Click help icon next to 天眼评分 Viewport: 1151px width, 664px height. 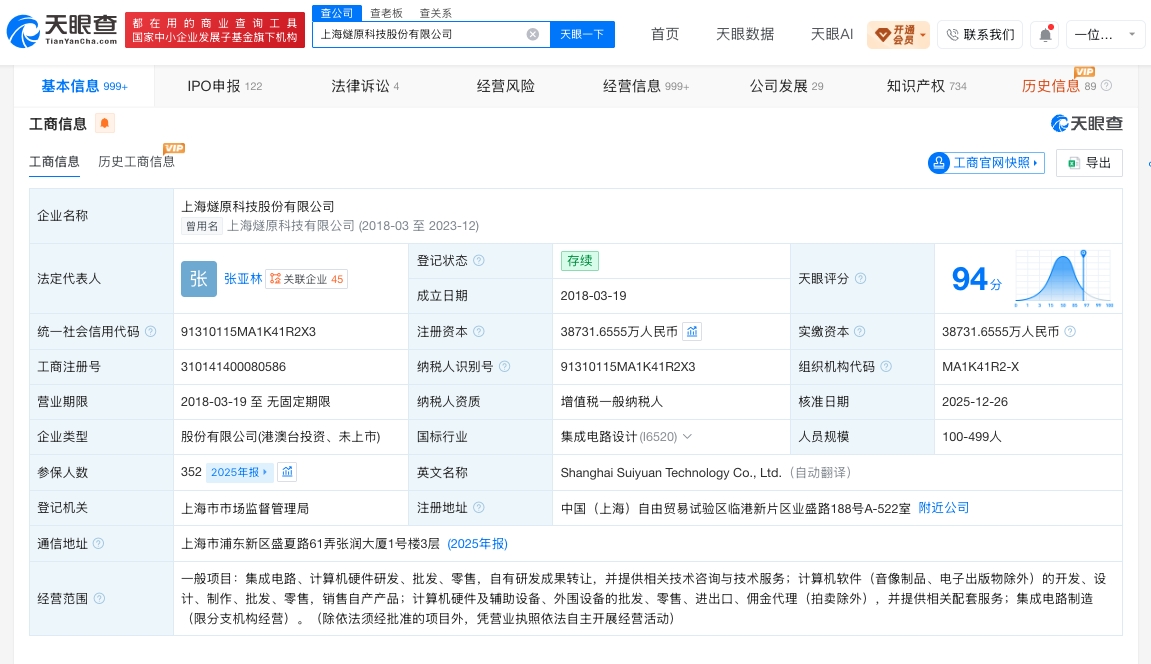pos(860,279)
